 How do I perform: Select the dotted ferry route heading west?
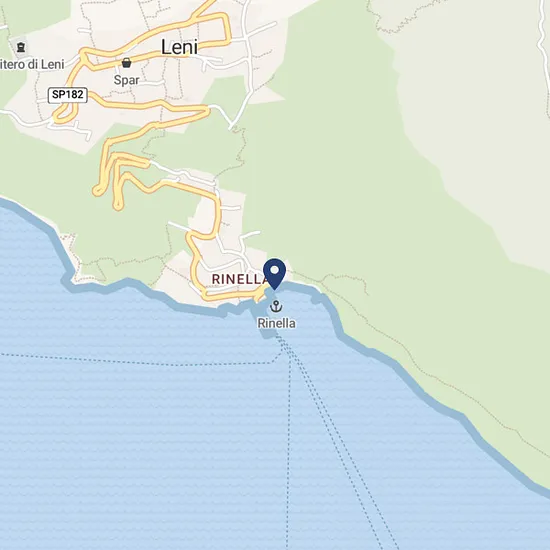(140, 361)
